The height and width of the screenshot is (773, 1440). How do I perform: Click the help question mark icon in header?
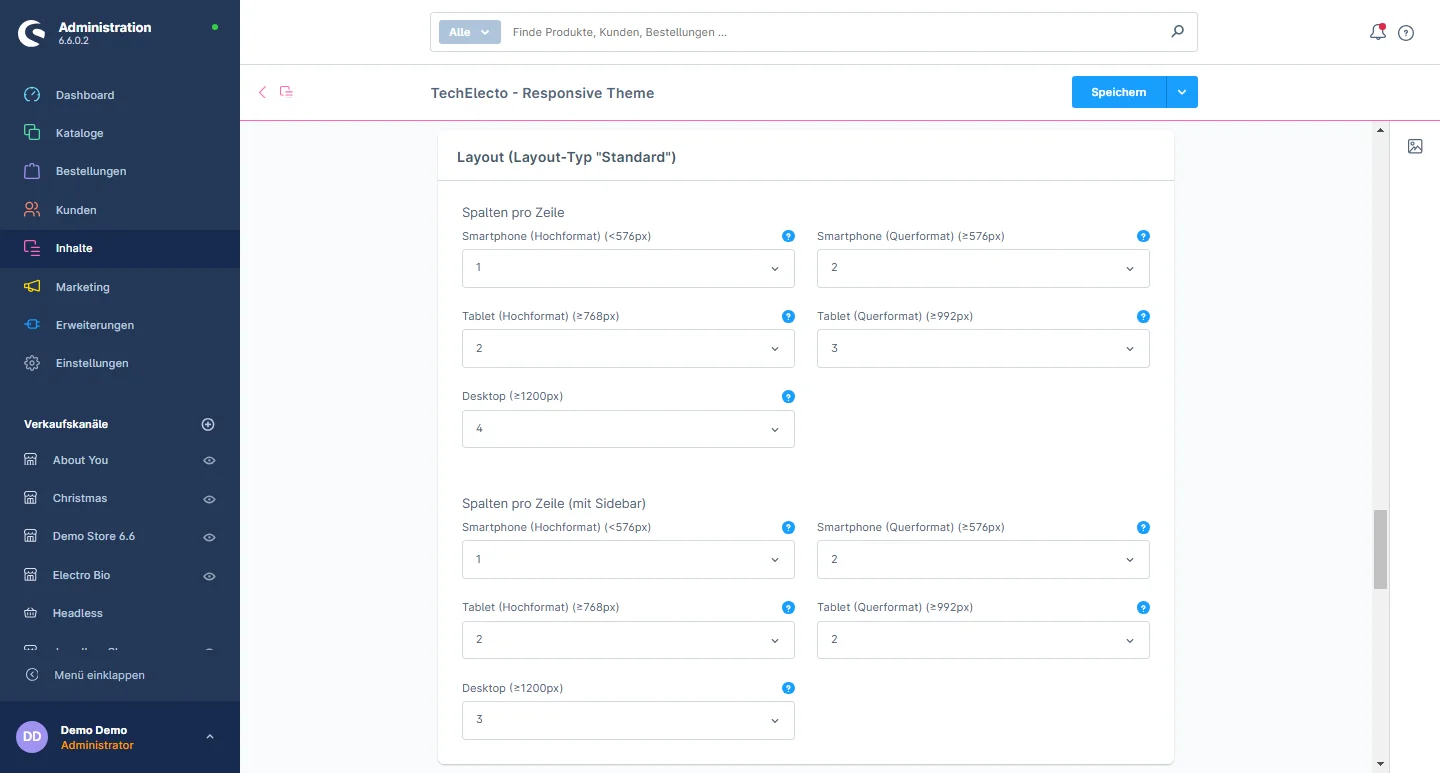(1406, 33)
